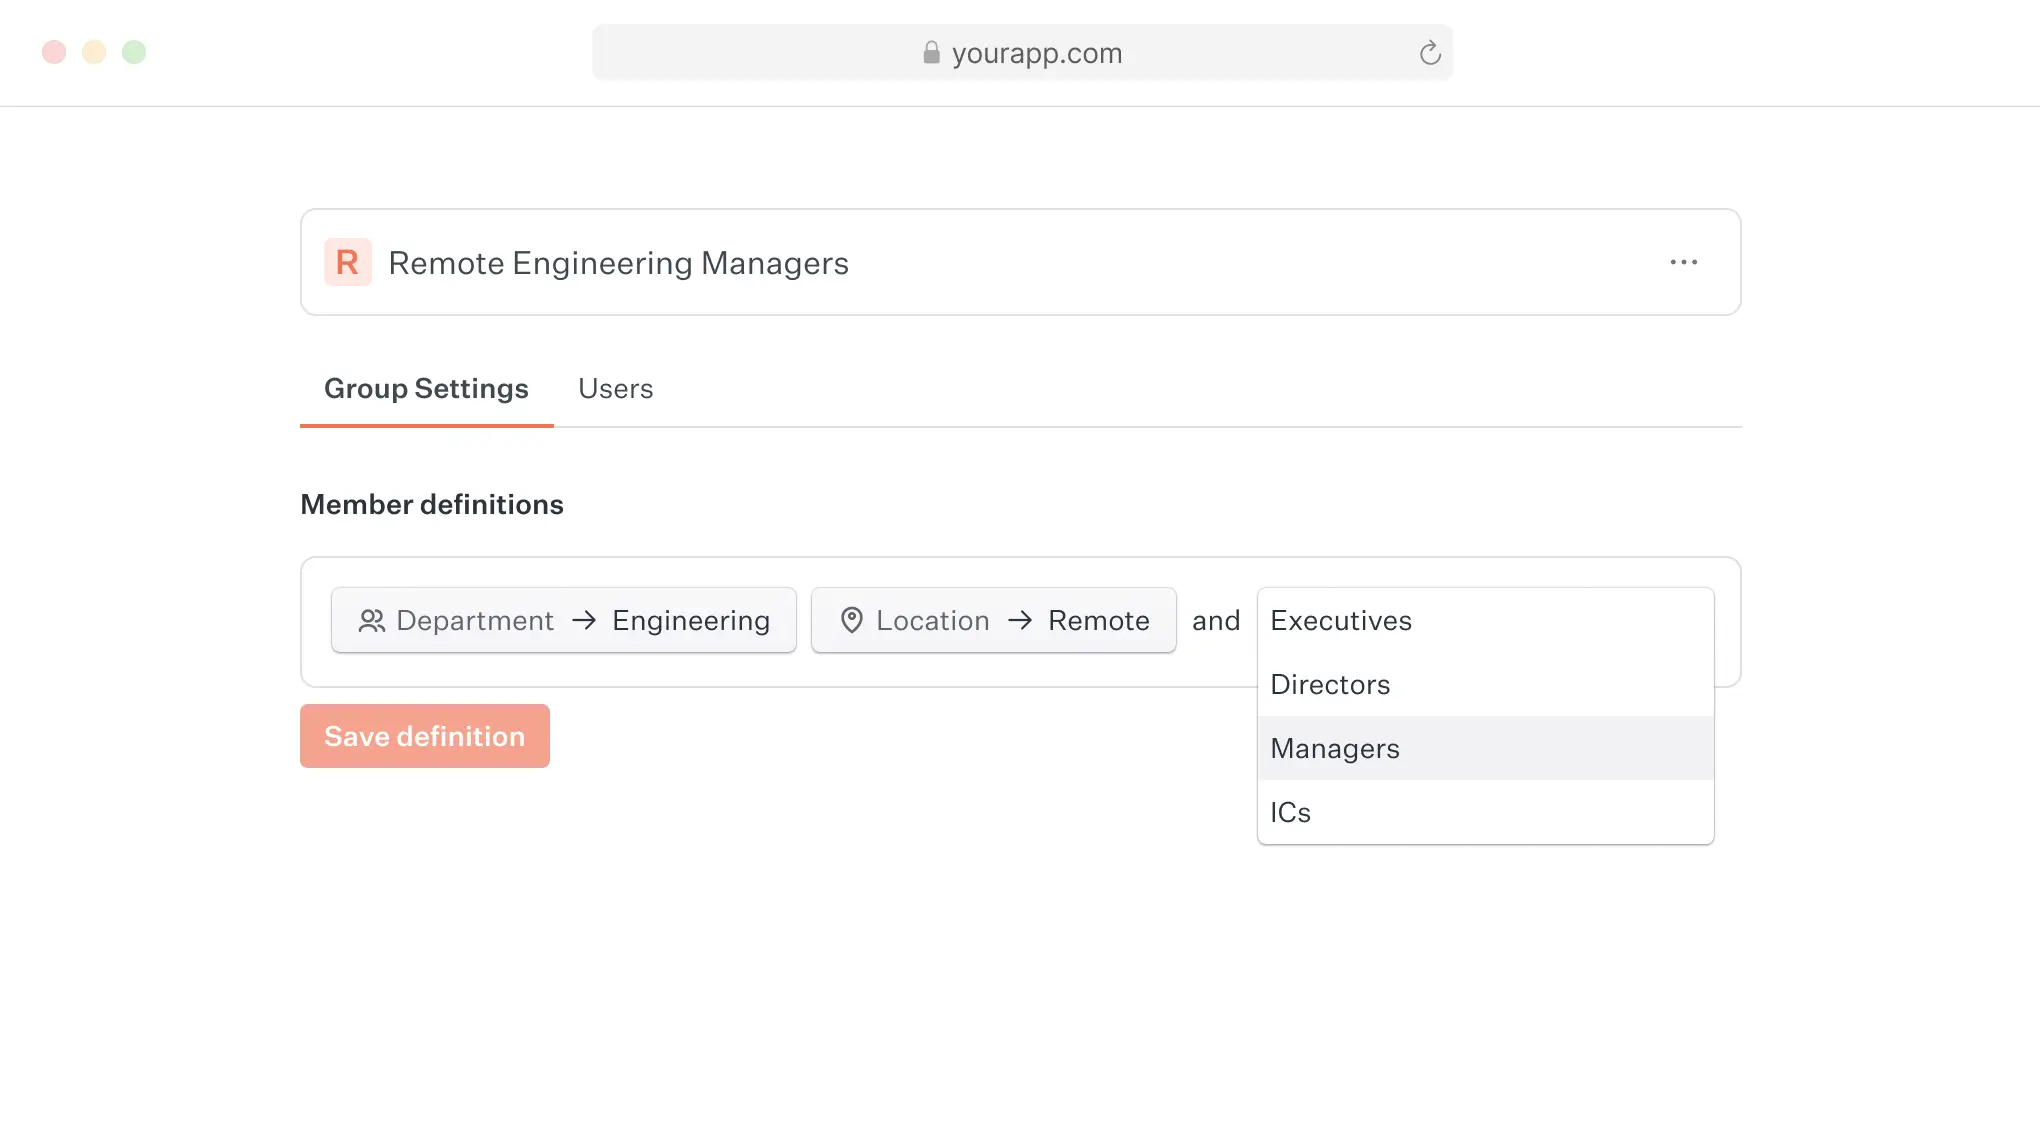This screenshot has height=1122, width=2040.
Task: Click the map pin icon in the Location chip
Action: tap(852, 621)
